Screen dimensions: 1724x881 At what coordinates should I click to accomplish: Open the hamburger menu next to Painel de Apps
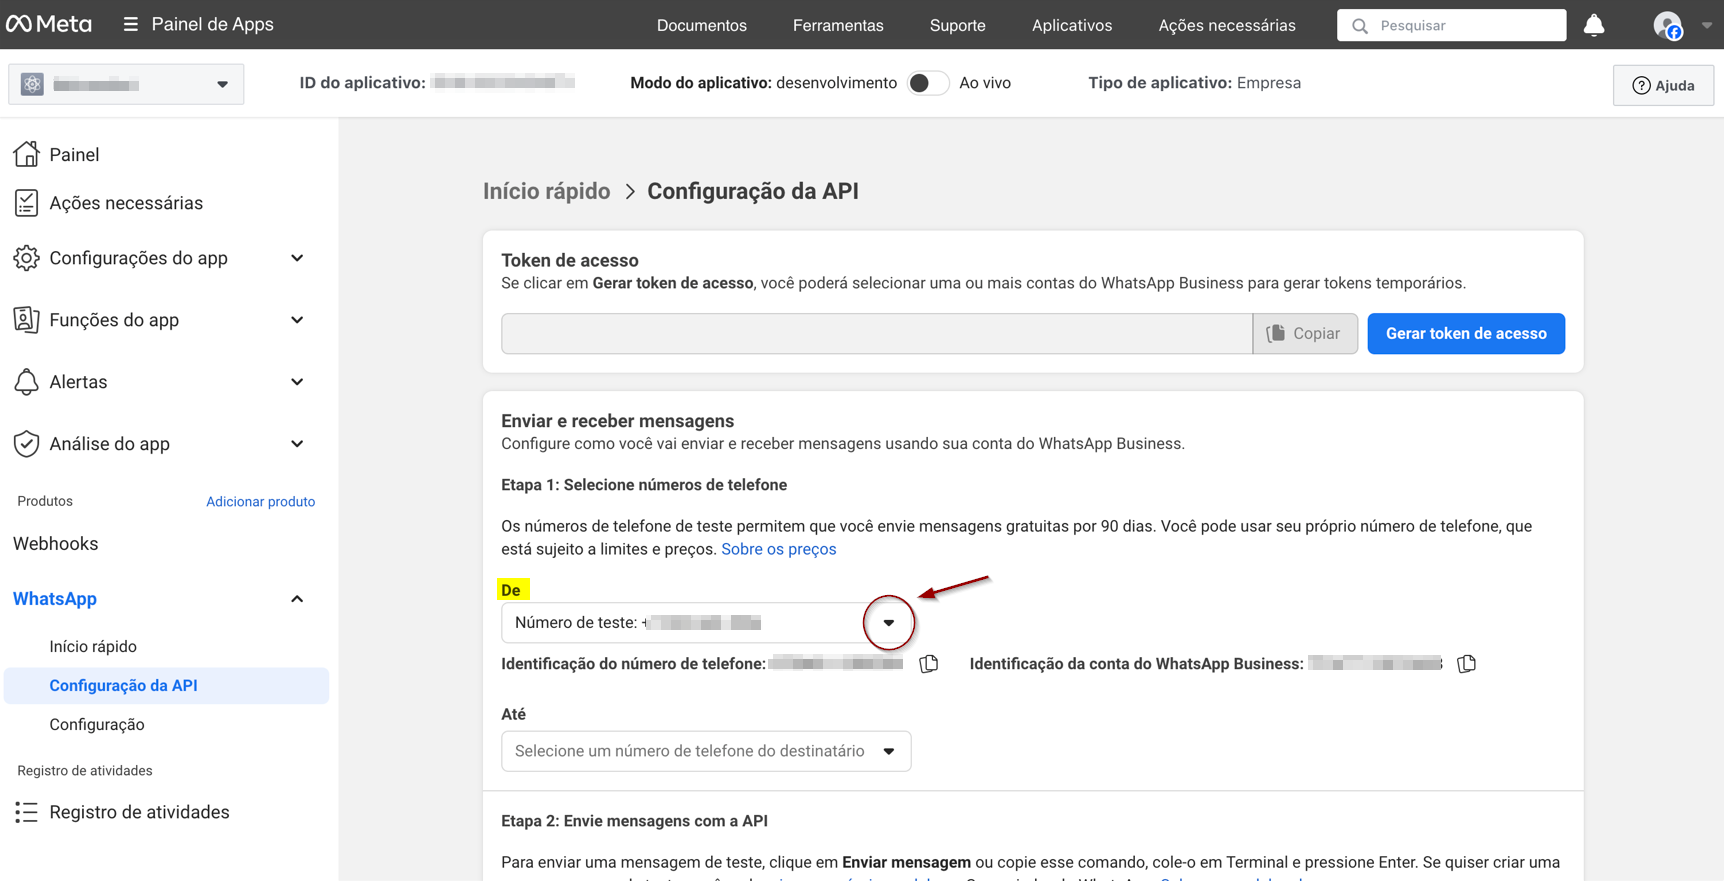130,24
